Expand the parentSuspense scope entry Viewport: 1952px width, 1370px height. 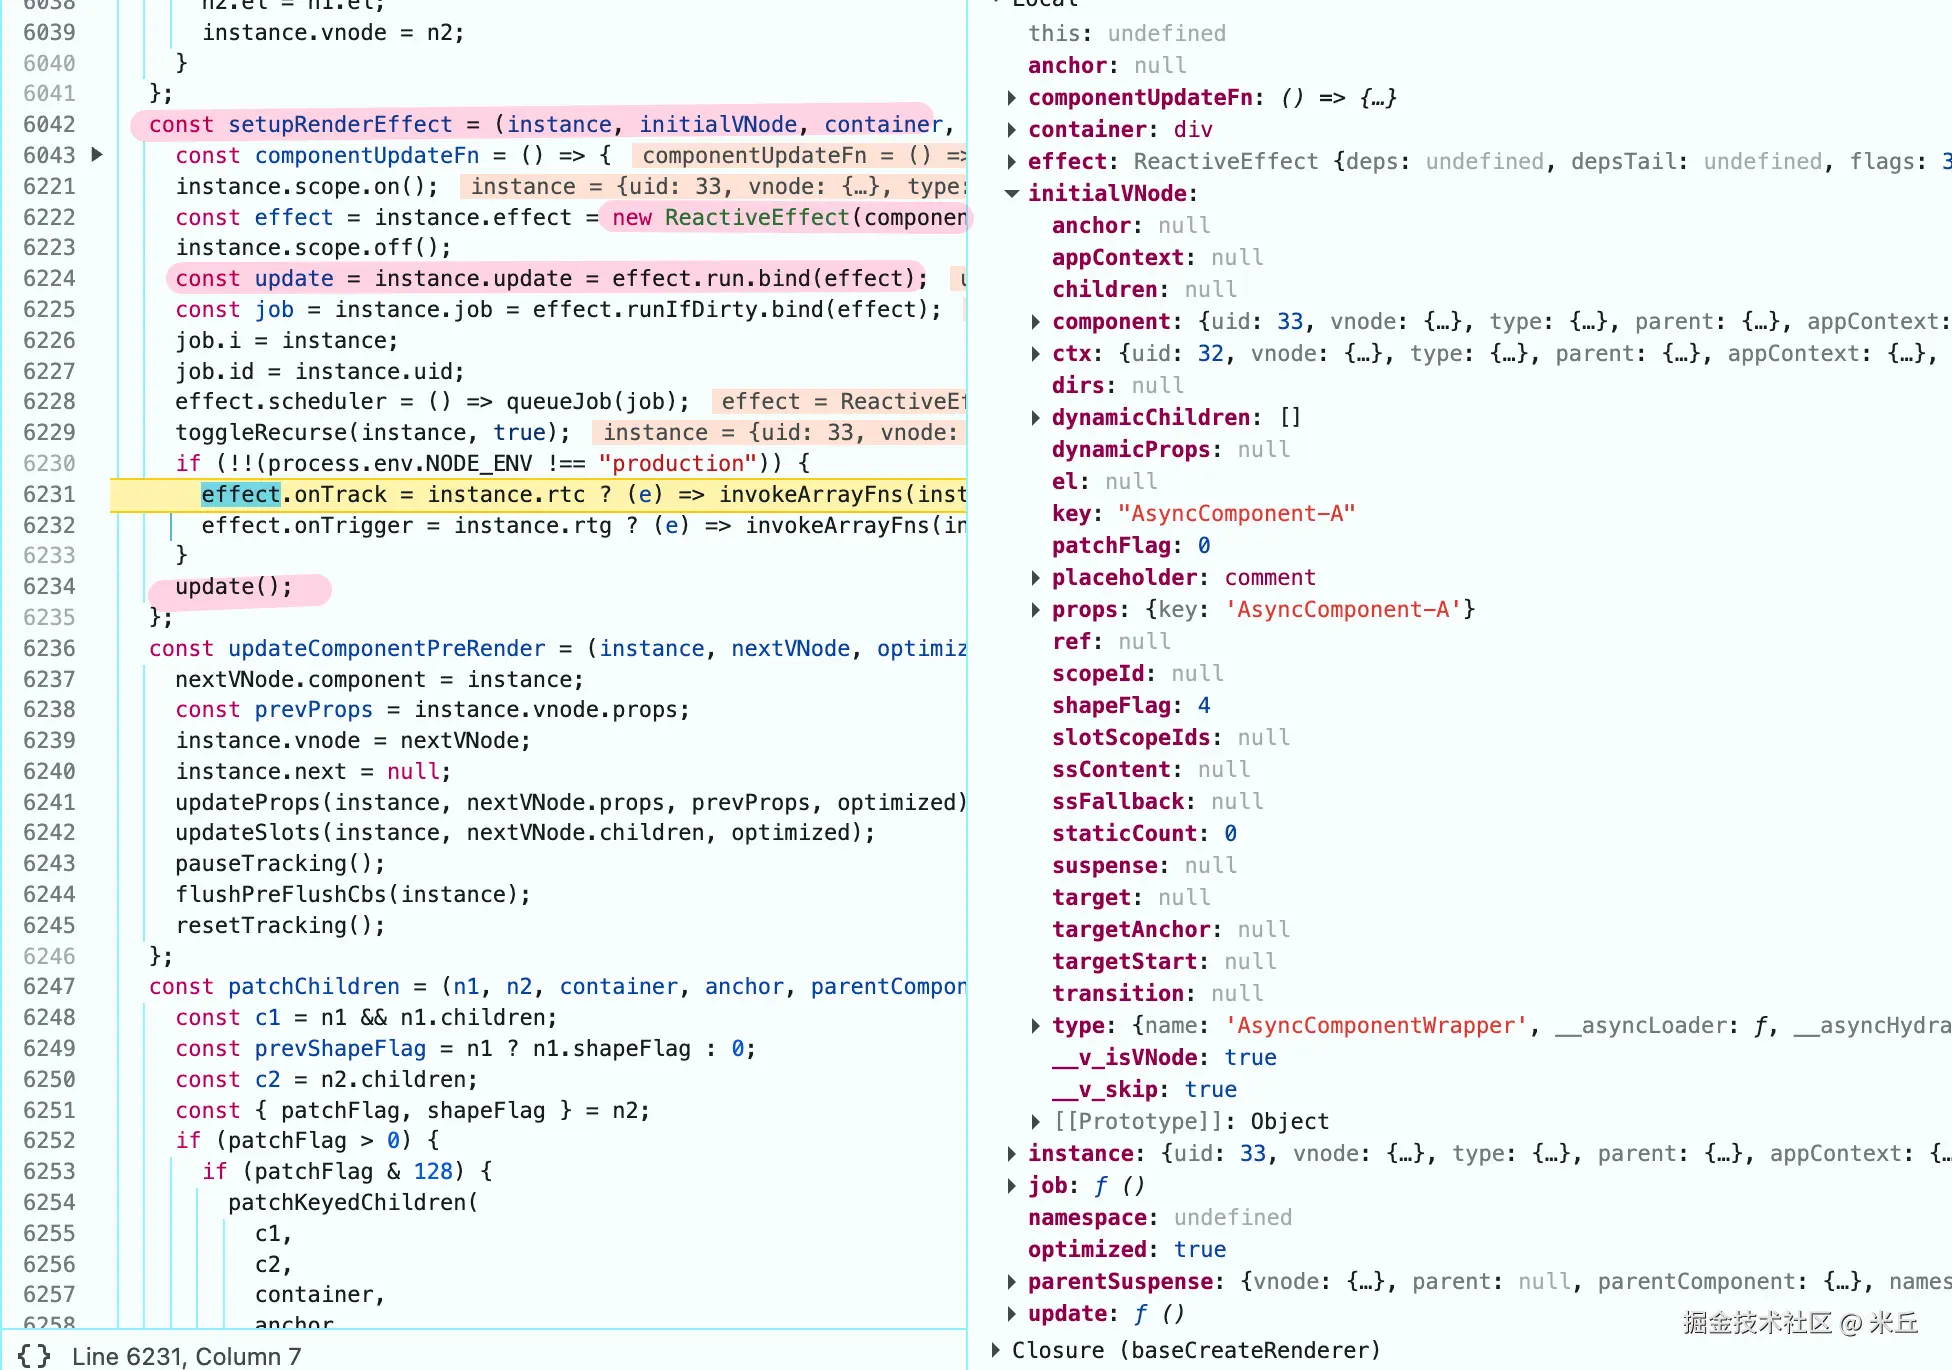(1012, 1282)
